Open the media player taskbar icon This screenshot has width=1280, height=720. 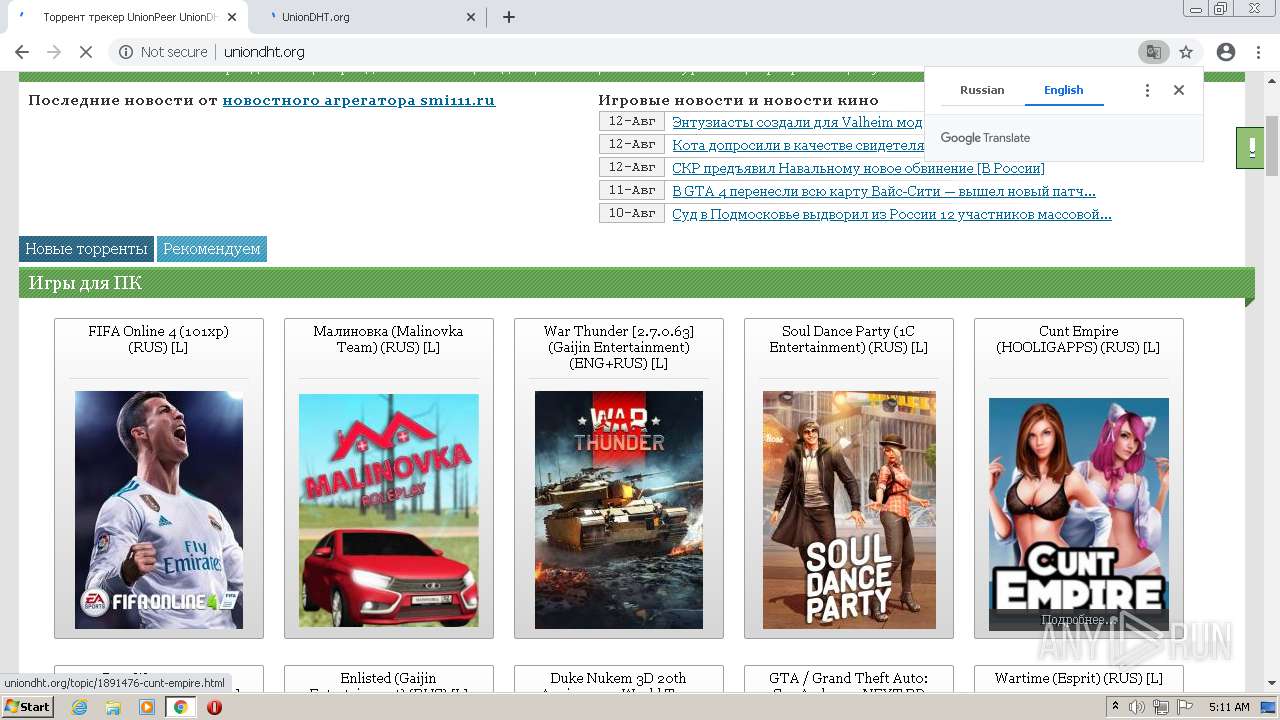147,707
